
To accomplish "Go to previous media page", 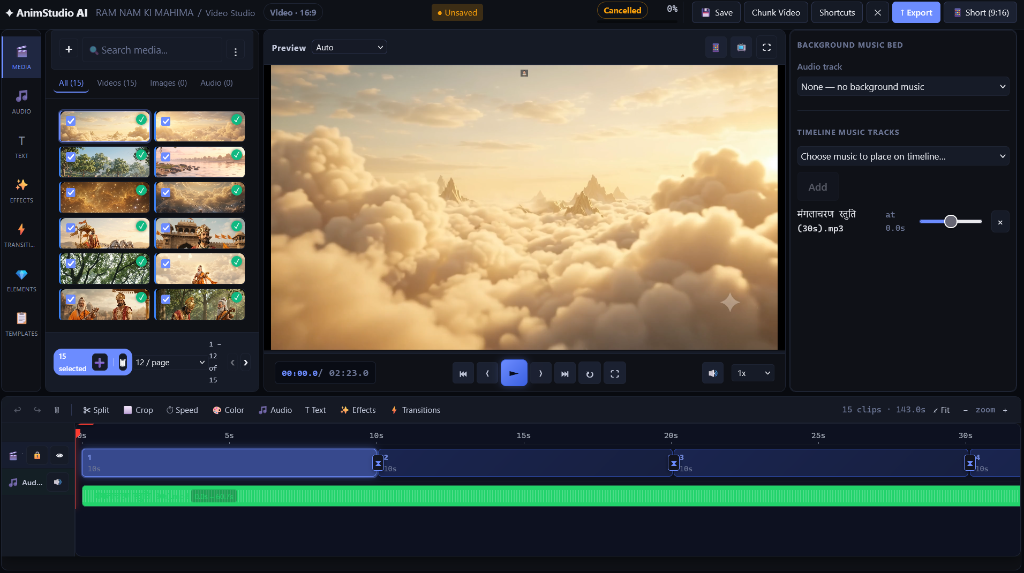I will (x=232, y=363).
